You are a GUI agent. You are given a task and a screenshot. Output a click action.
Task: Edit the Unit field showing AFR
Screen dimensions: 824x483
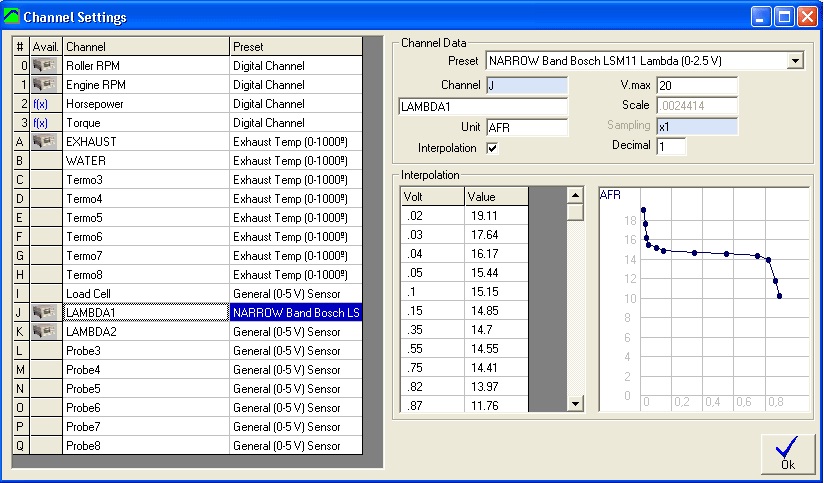526,127
